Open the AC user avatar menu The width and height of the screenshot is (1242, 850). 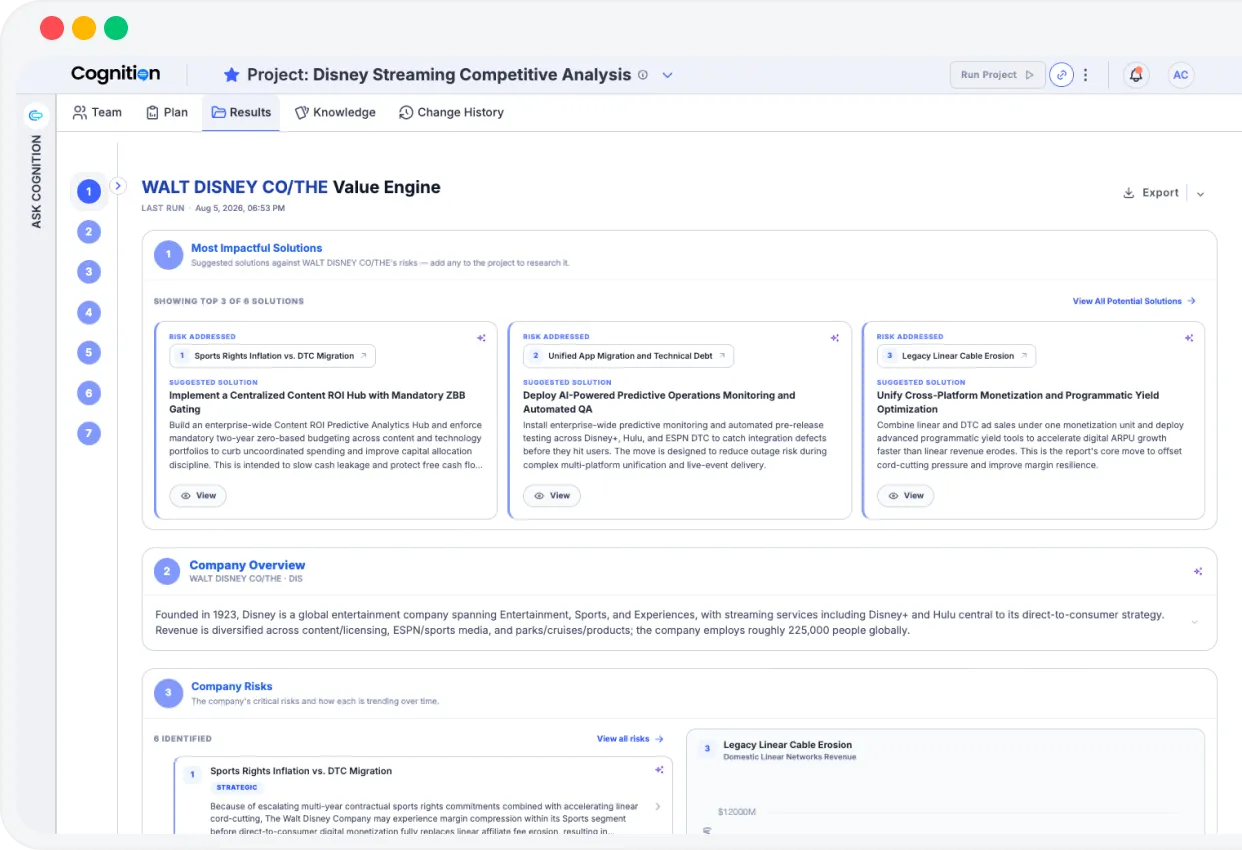(x=1181, y=75)
